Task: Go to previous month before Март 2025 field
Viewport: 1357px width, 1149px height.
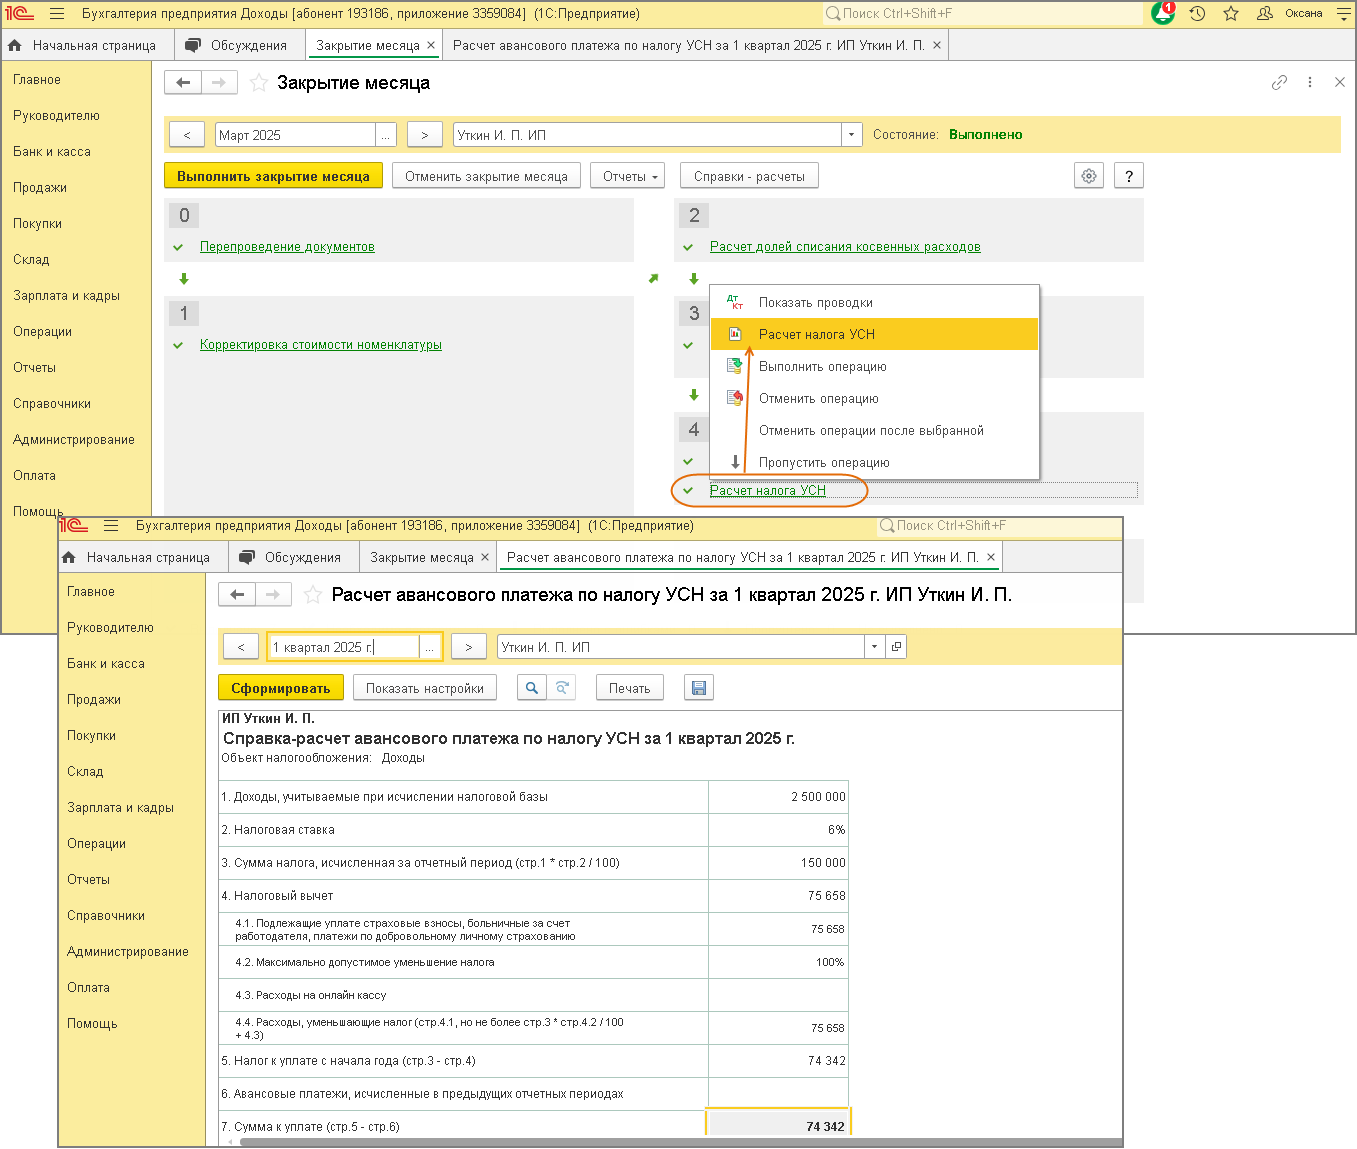Action: click(x=187, y=135)
